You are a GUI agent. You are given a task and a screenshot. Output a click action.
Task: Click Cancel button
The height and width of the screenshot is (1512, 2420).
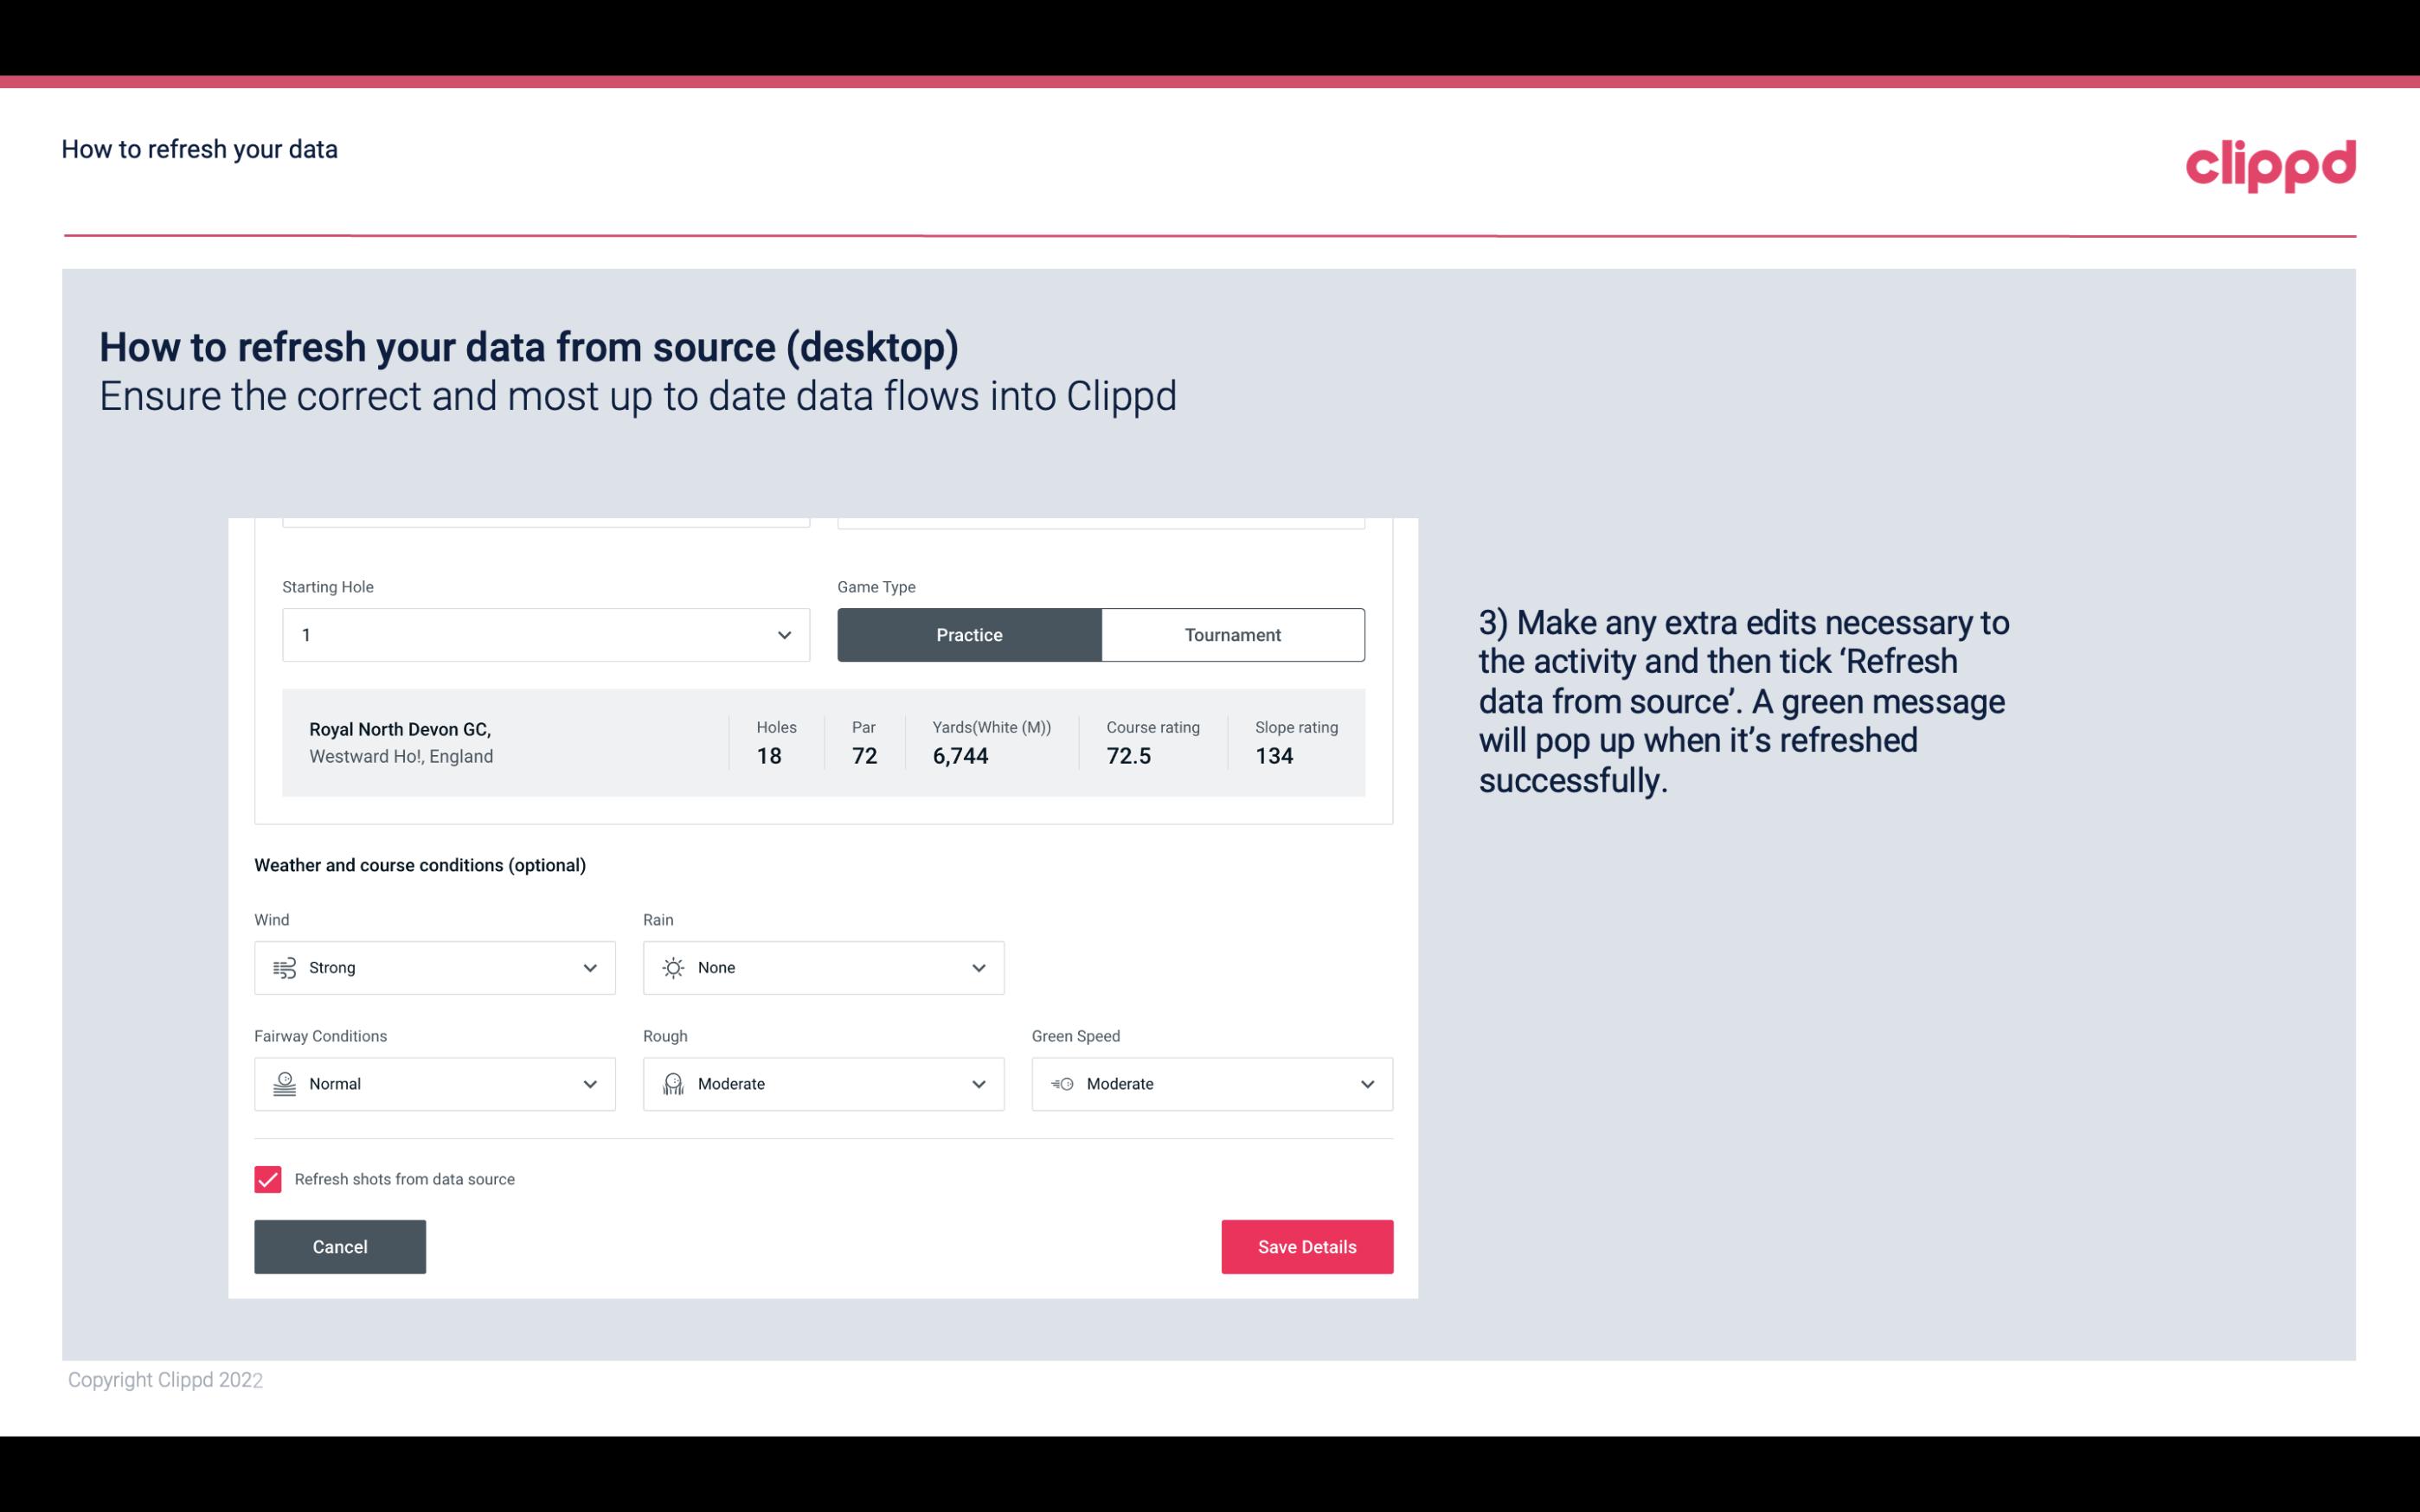click(340, 1246)
